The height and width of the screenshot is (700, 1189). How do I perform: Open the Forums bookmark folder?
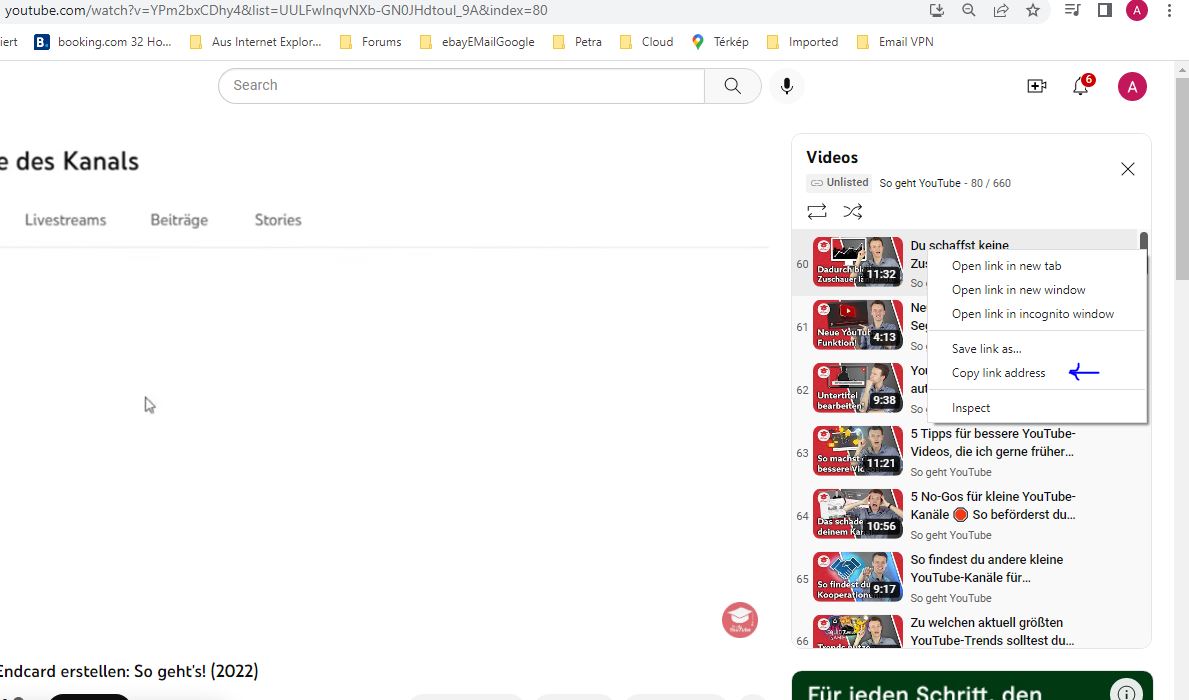point(371,42)
